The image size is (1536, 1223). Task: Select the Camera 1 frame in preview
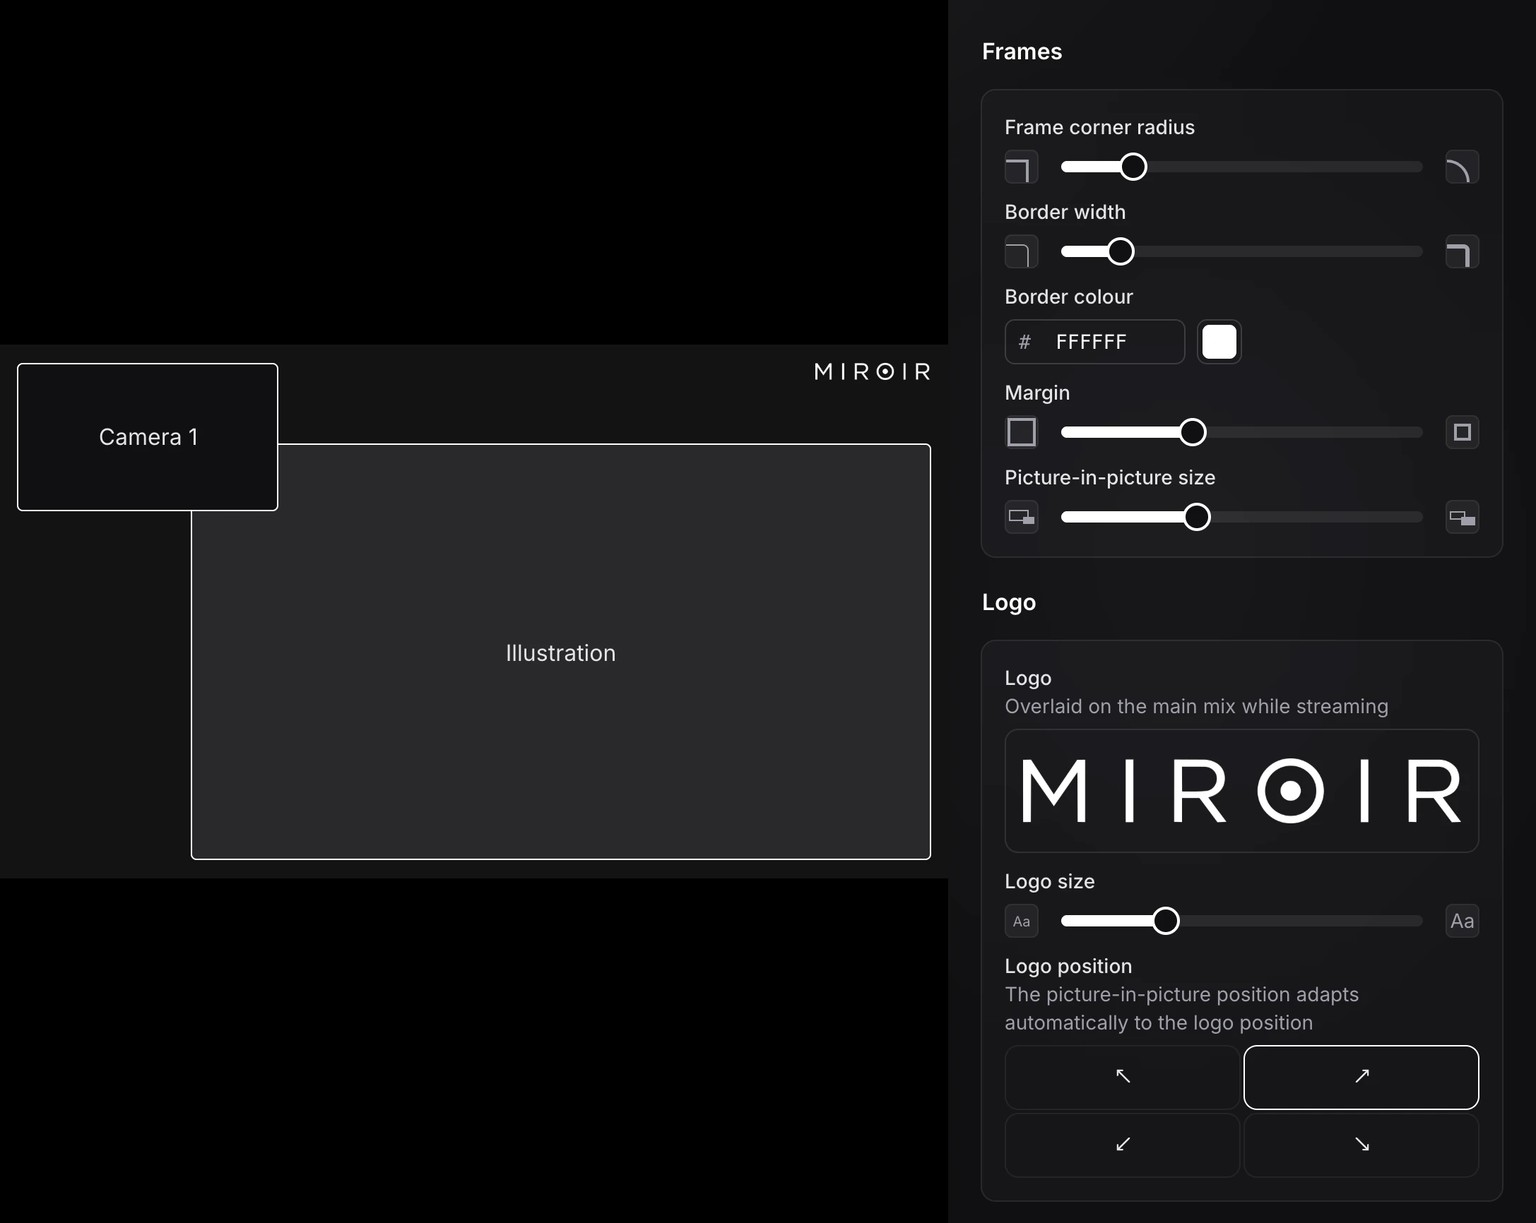(148, 437)
